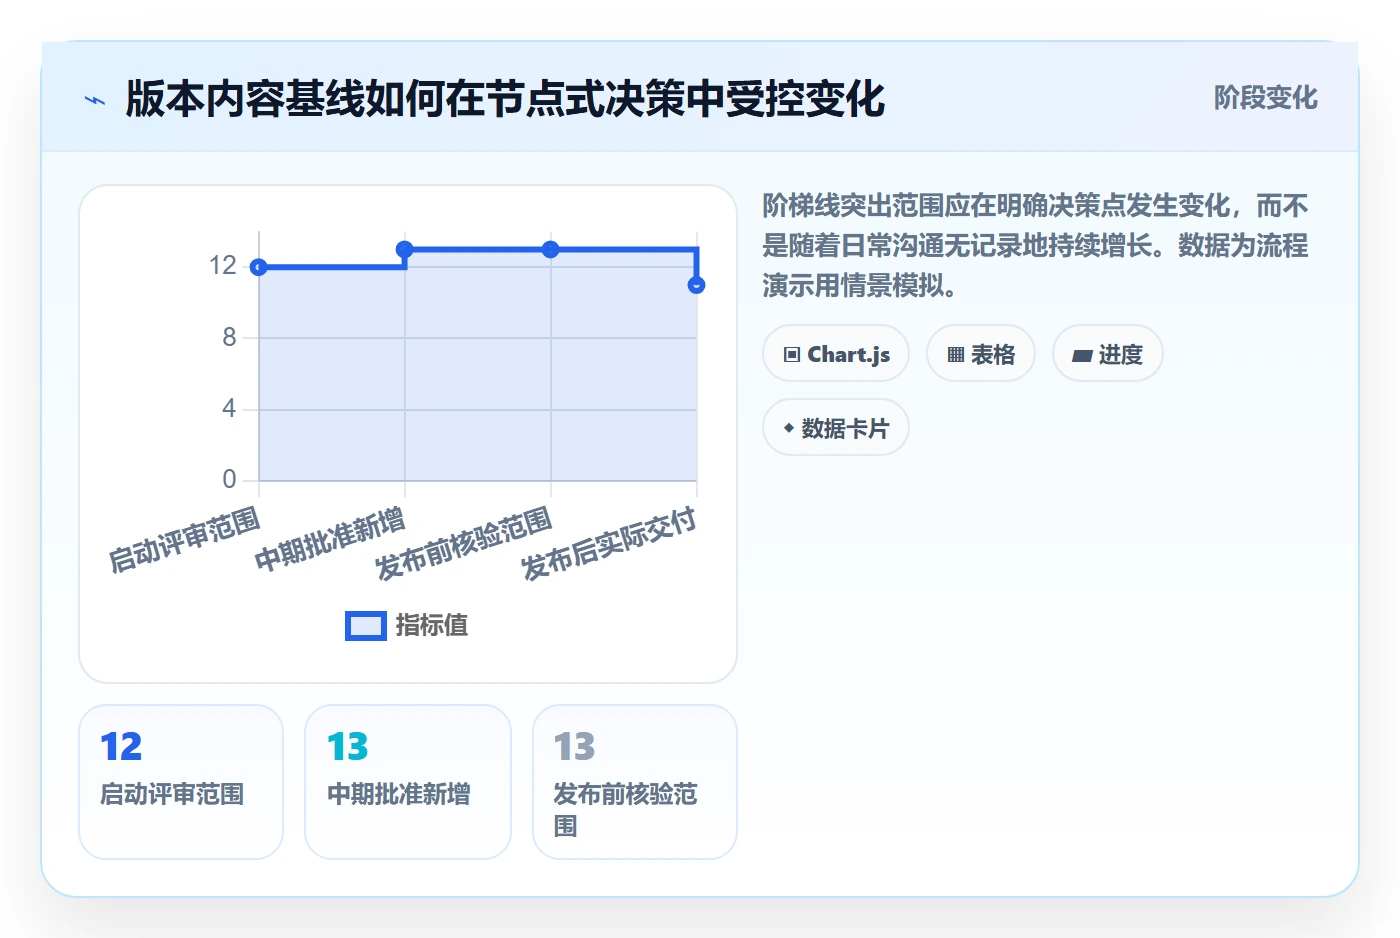Click the y-axis value 12
This screenshot has width=1400, height=938.
(x=223, y=266)
